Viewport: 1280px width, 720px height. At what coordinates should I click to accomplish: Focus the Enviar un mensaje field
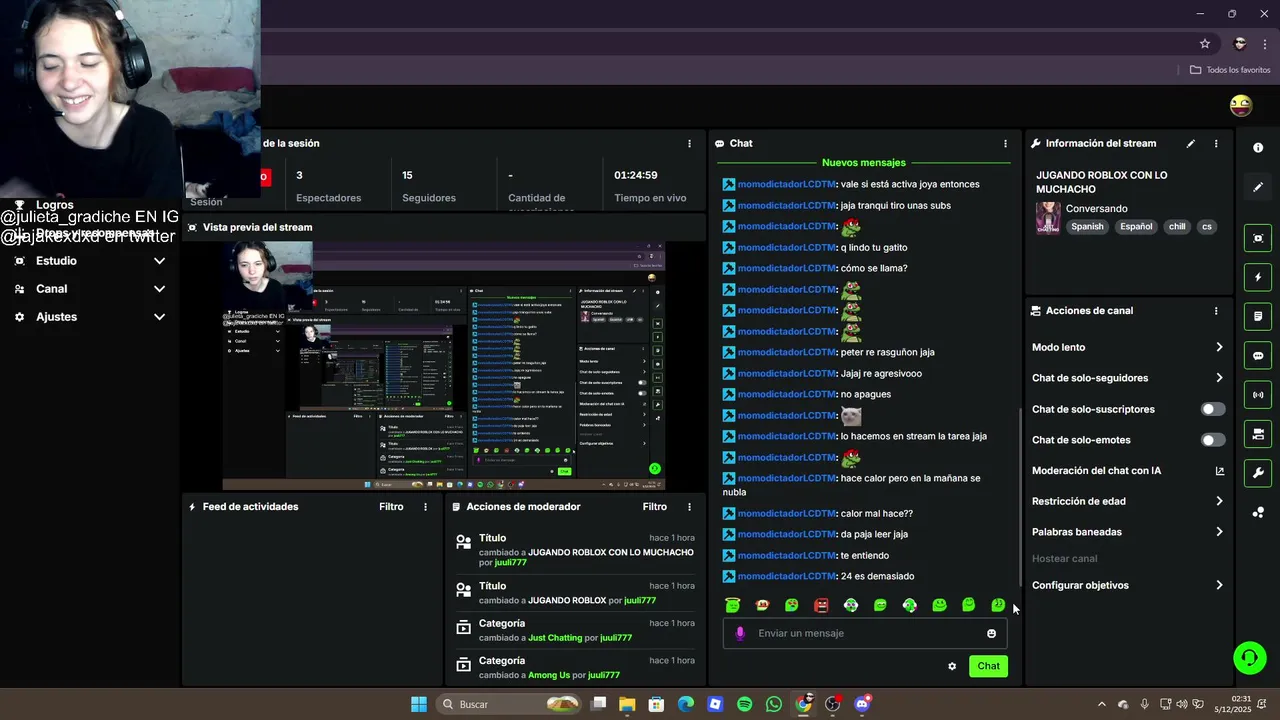click(x=865, y=633)
